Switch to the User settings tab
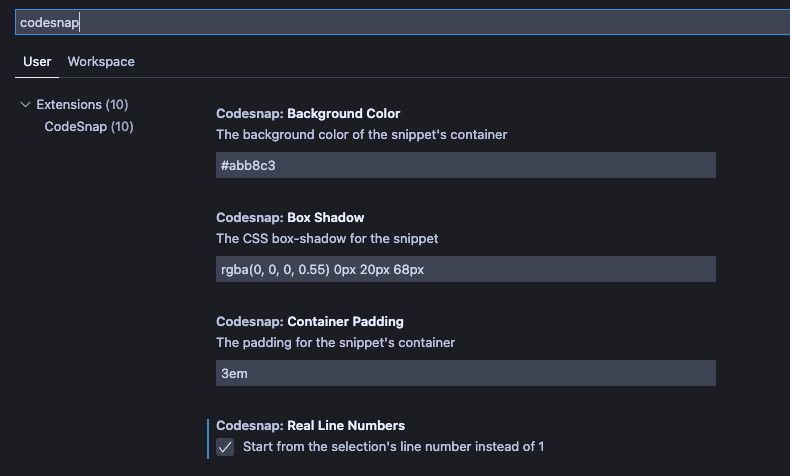This screenshot has height=476, width=790. click(x=37, y=62)
